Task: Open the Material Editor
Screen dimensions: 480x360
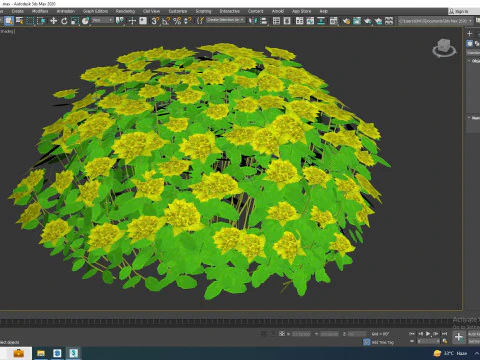Action: pyautogui.click(x=334, y=21)
